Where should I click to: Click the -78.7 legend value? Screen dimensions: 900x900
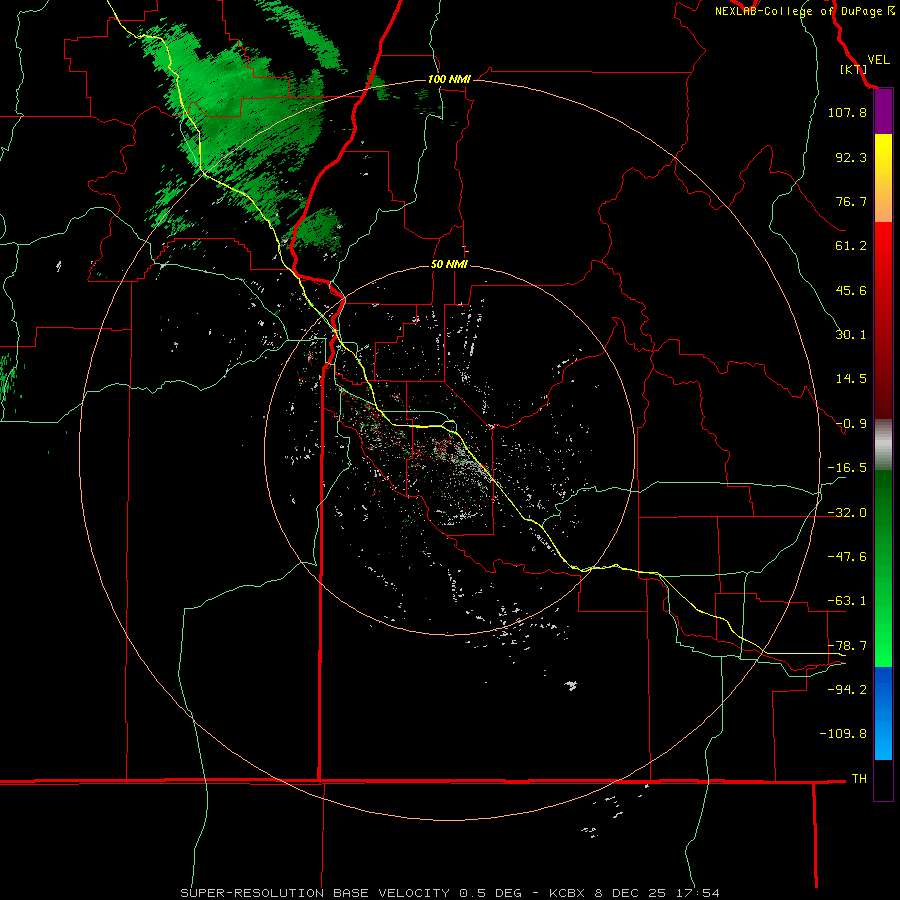847,646
